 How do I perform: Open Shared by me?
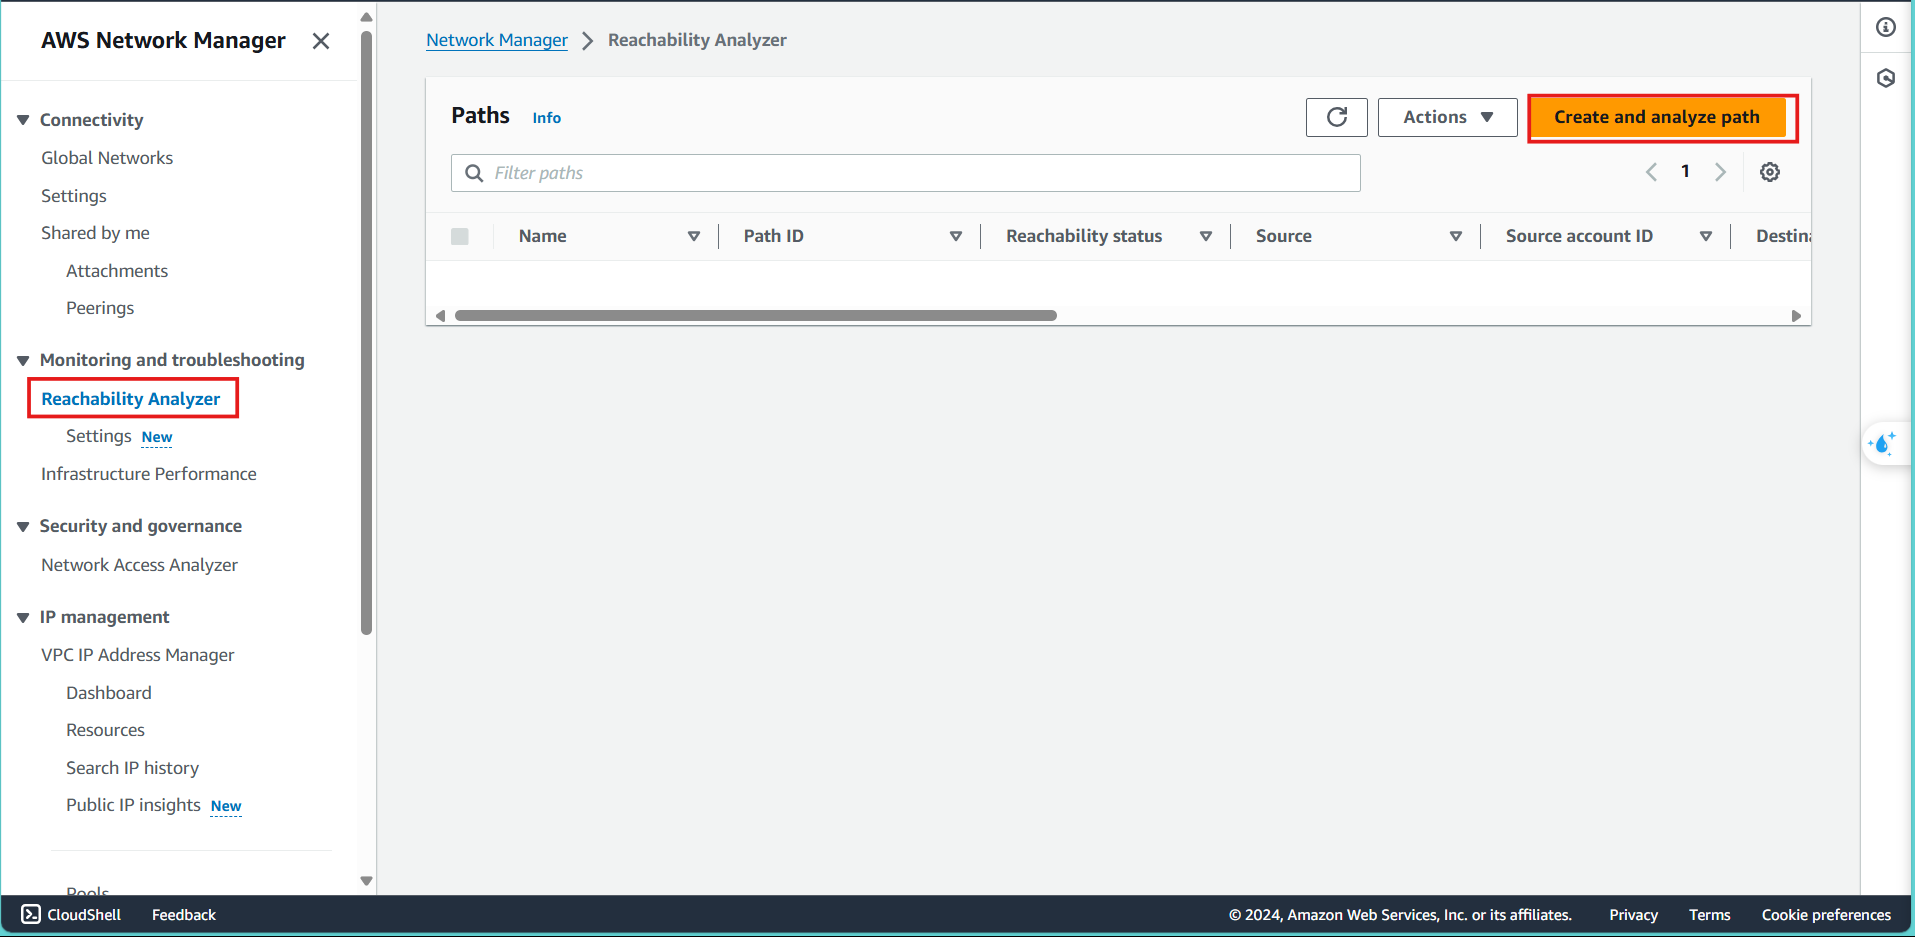(95, 233)
